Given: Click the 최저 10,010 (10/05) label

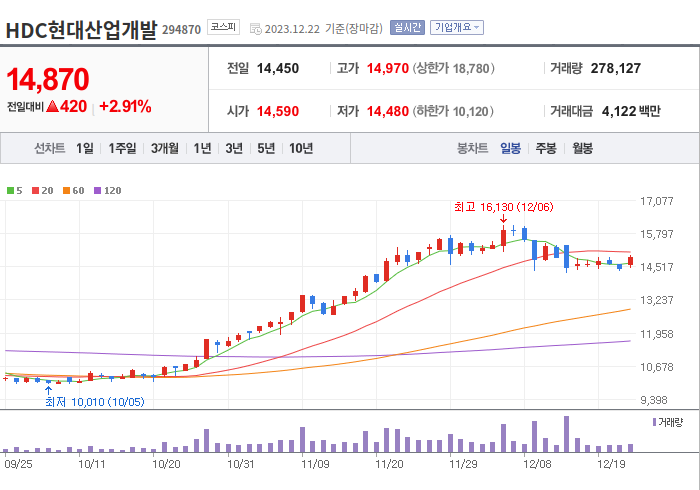Looking at the screenshot, I should coord(95,402).
